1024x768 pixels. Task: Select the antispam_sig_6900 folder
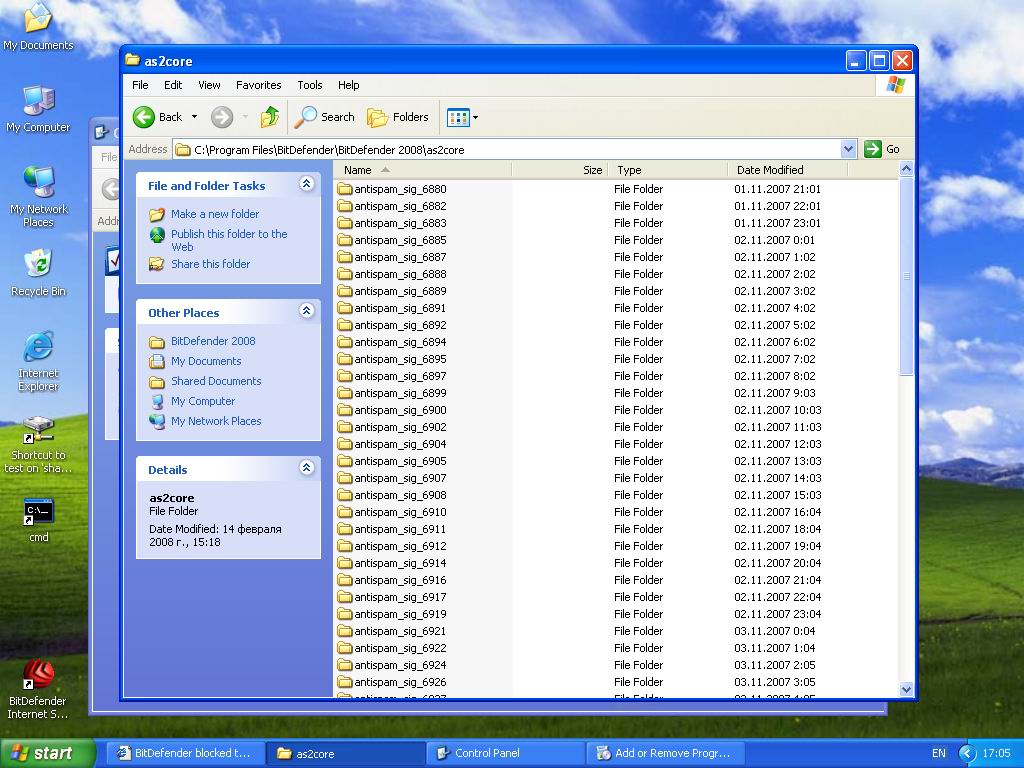click(x=400, y=410)
